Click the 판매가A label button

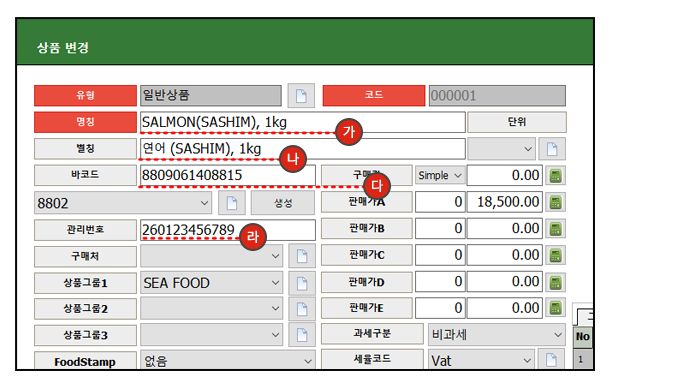[367, 202]
